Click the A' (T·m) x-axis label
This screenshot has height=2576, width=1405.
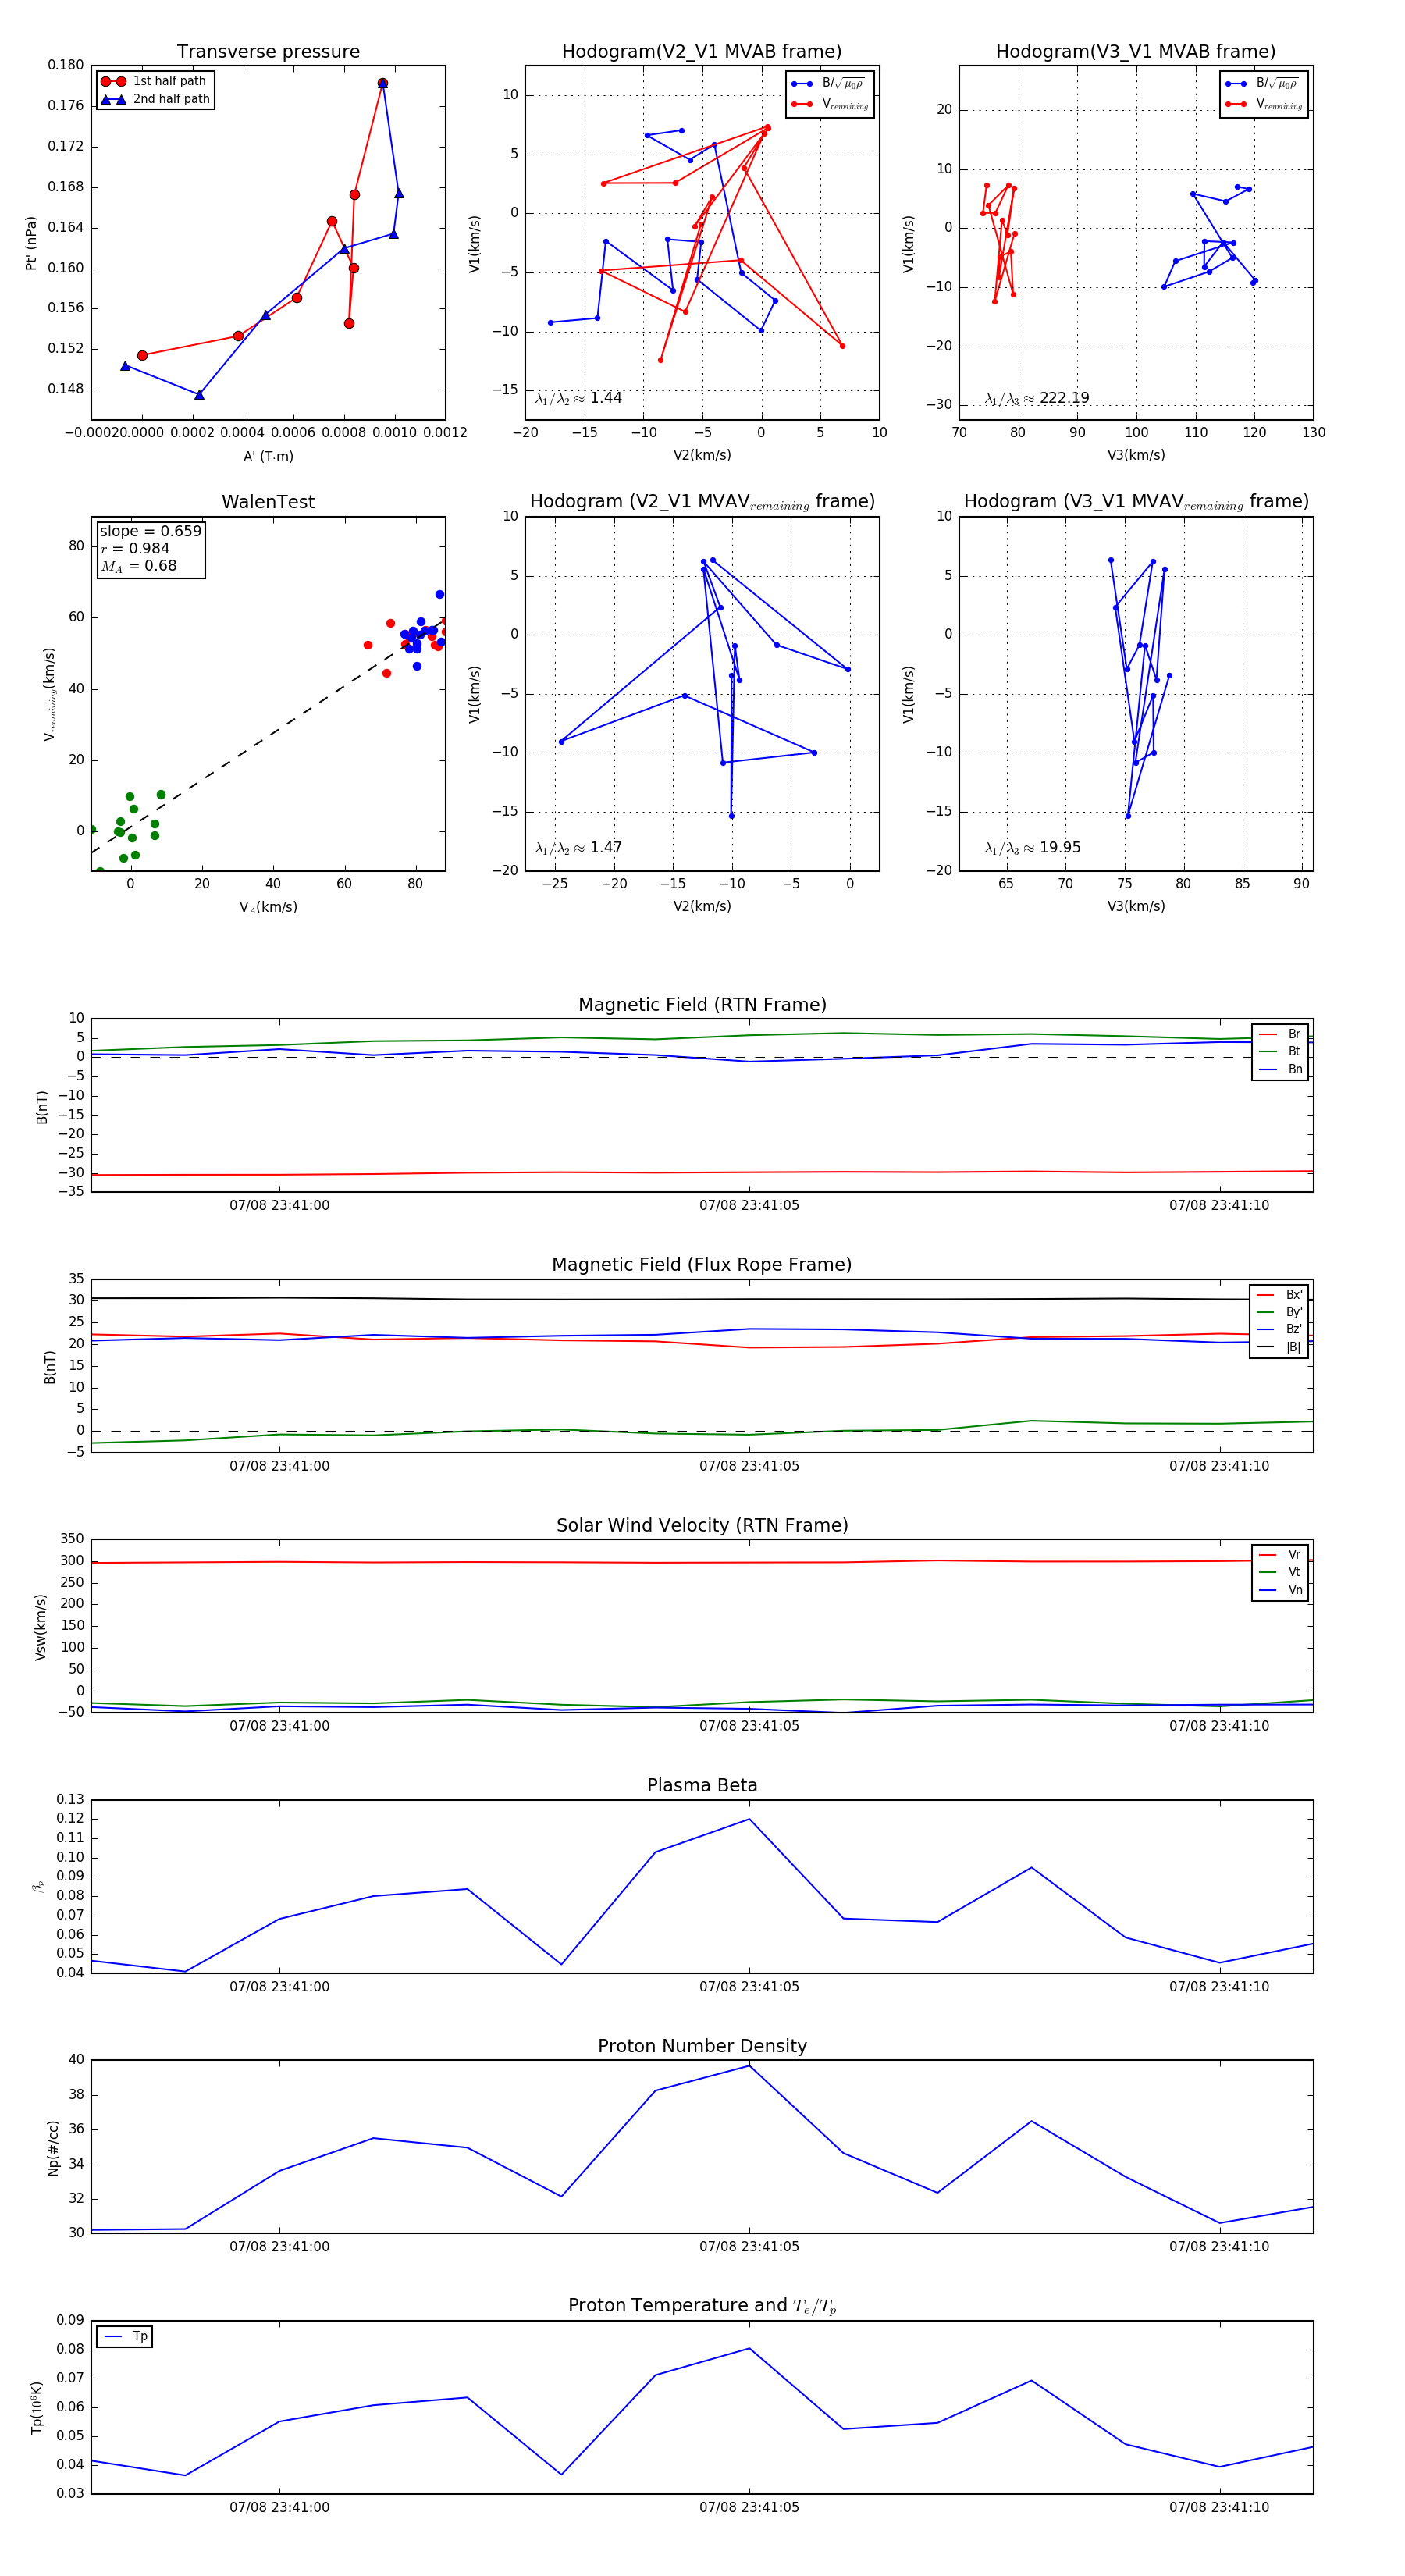point(268,456)
